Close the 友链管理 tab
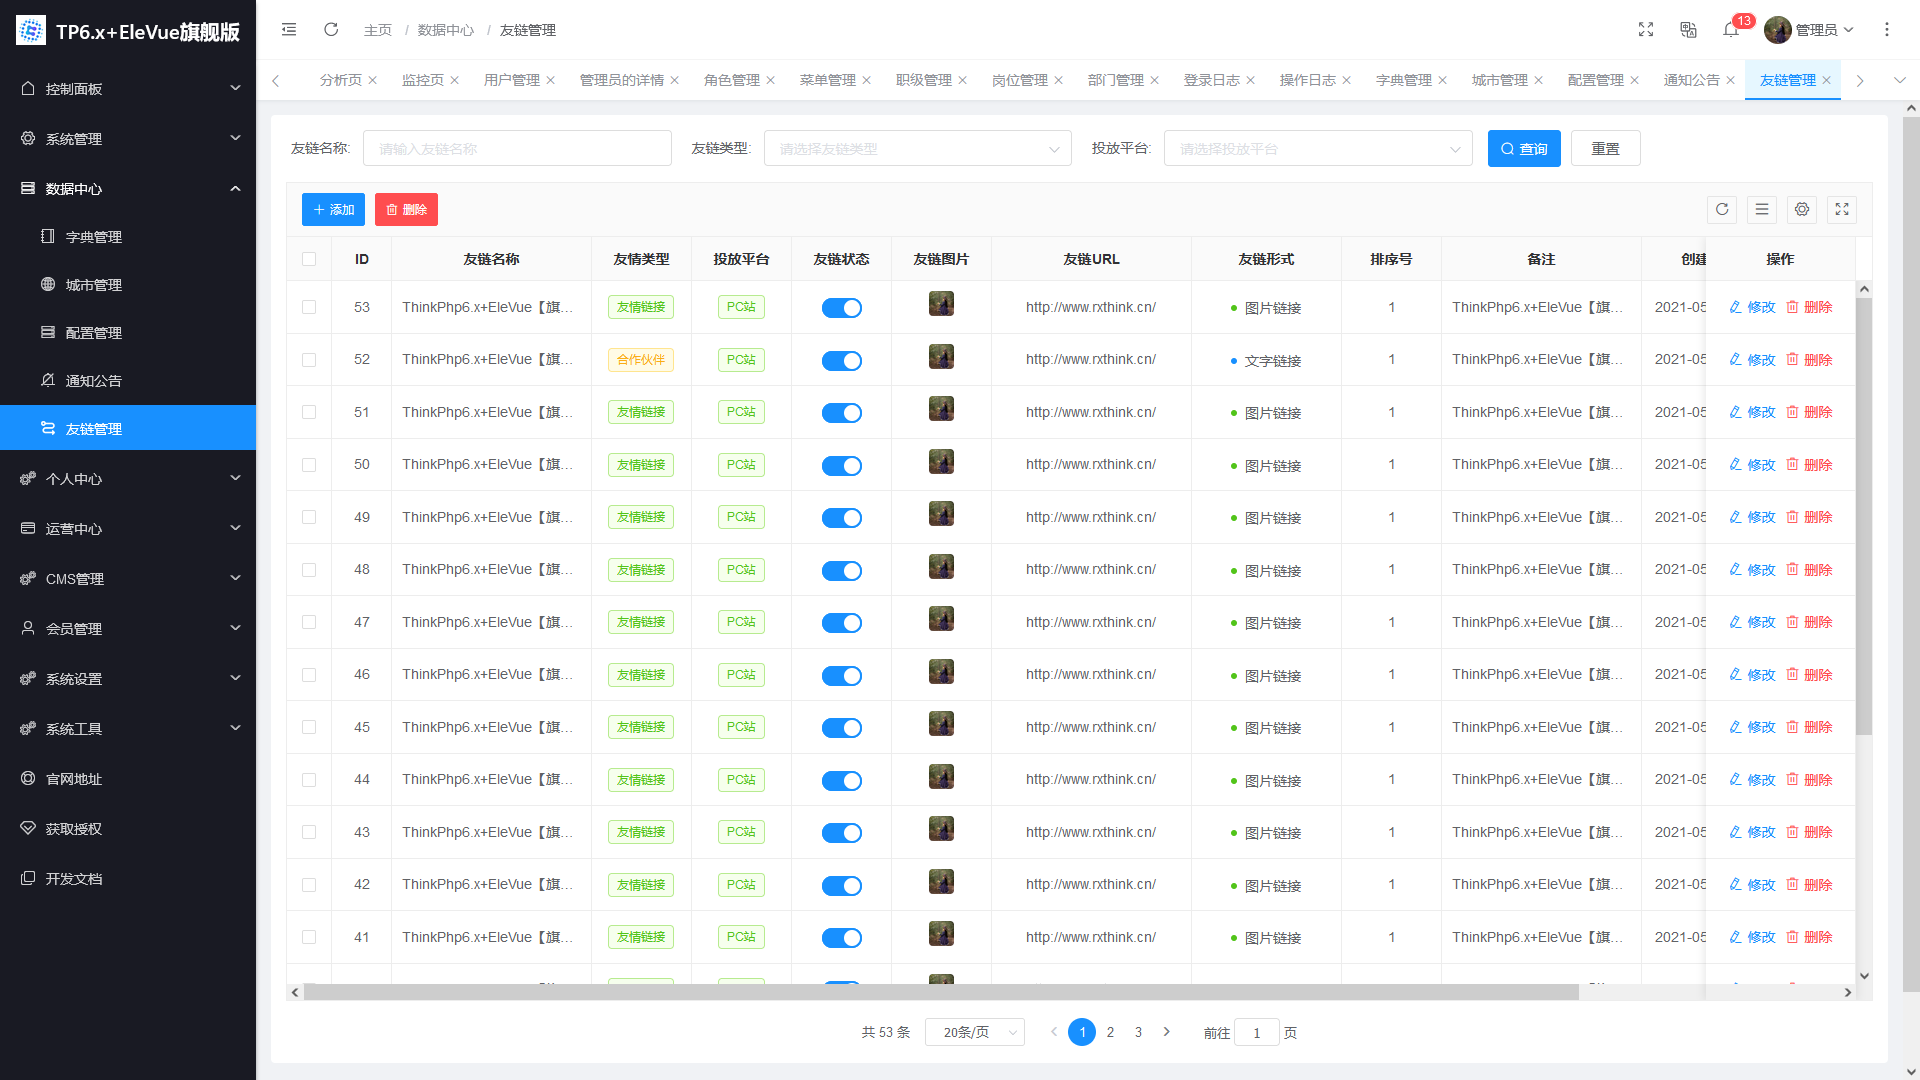 point(1827,80)
